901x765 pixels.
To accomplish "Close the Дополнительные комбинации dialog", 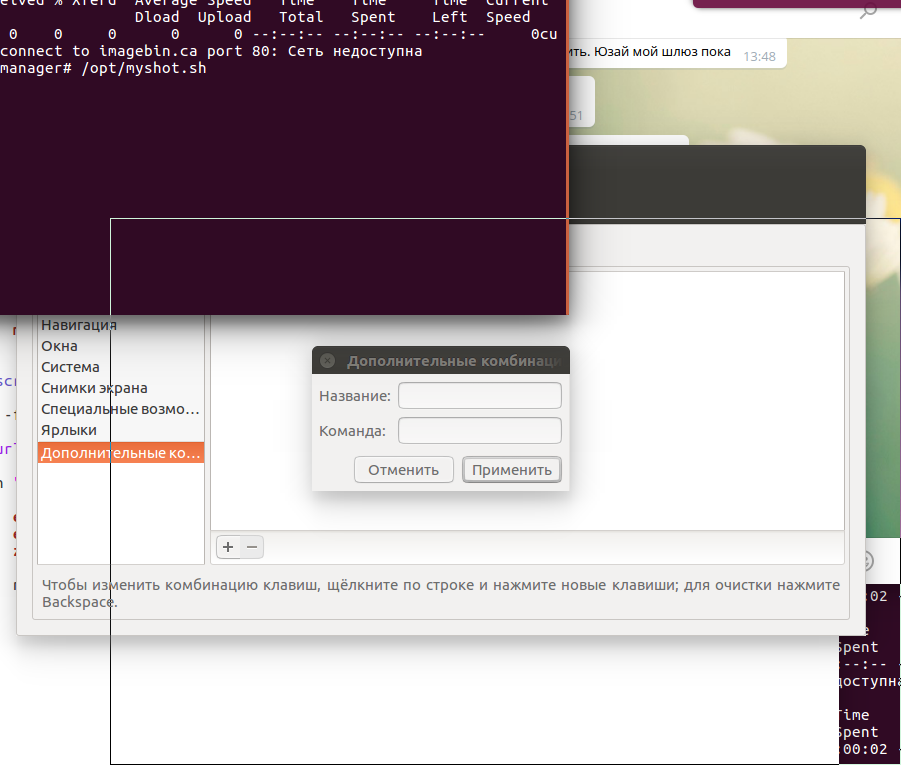I will pos(328,360).
